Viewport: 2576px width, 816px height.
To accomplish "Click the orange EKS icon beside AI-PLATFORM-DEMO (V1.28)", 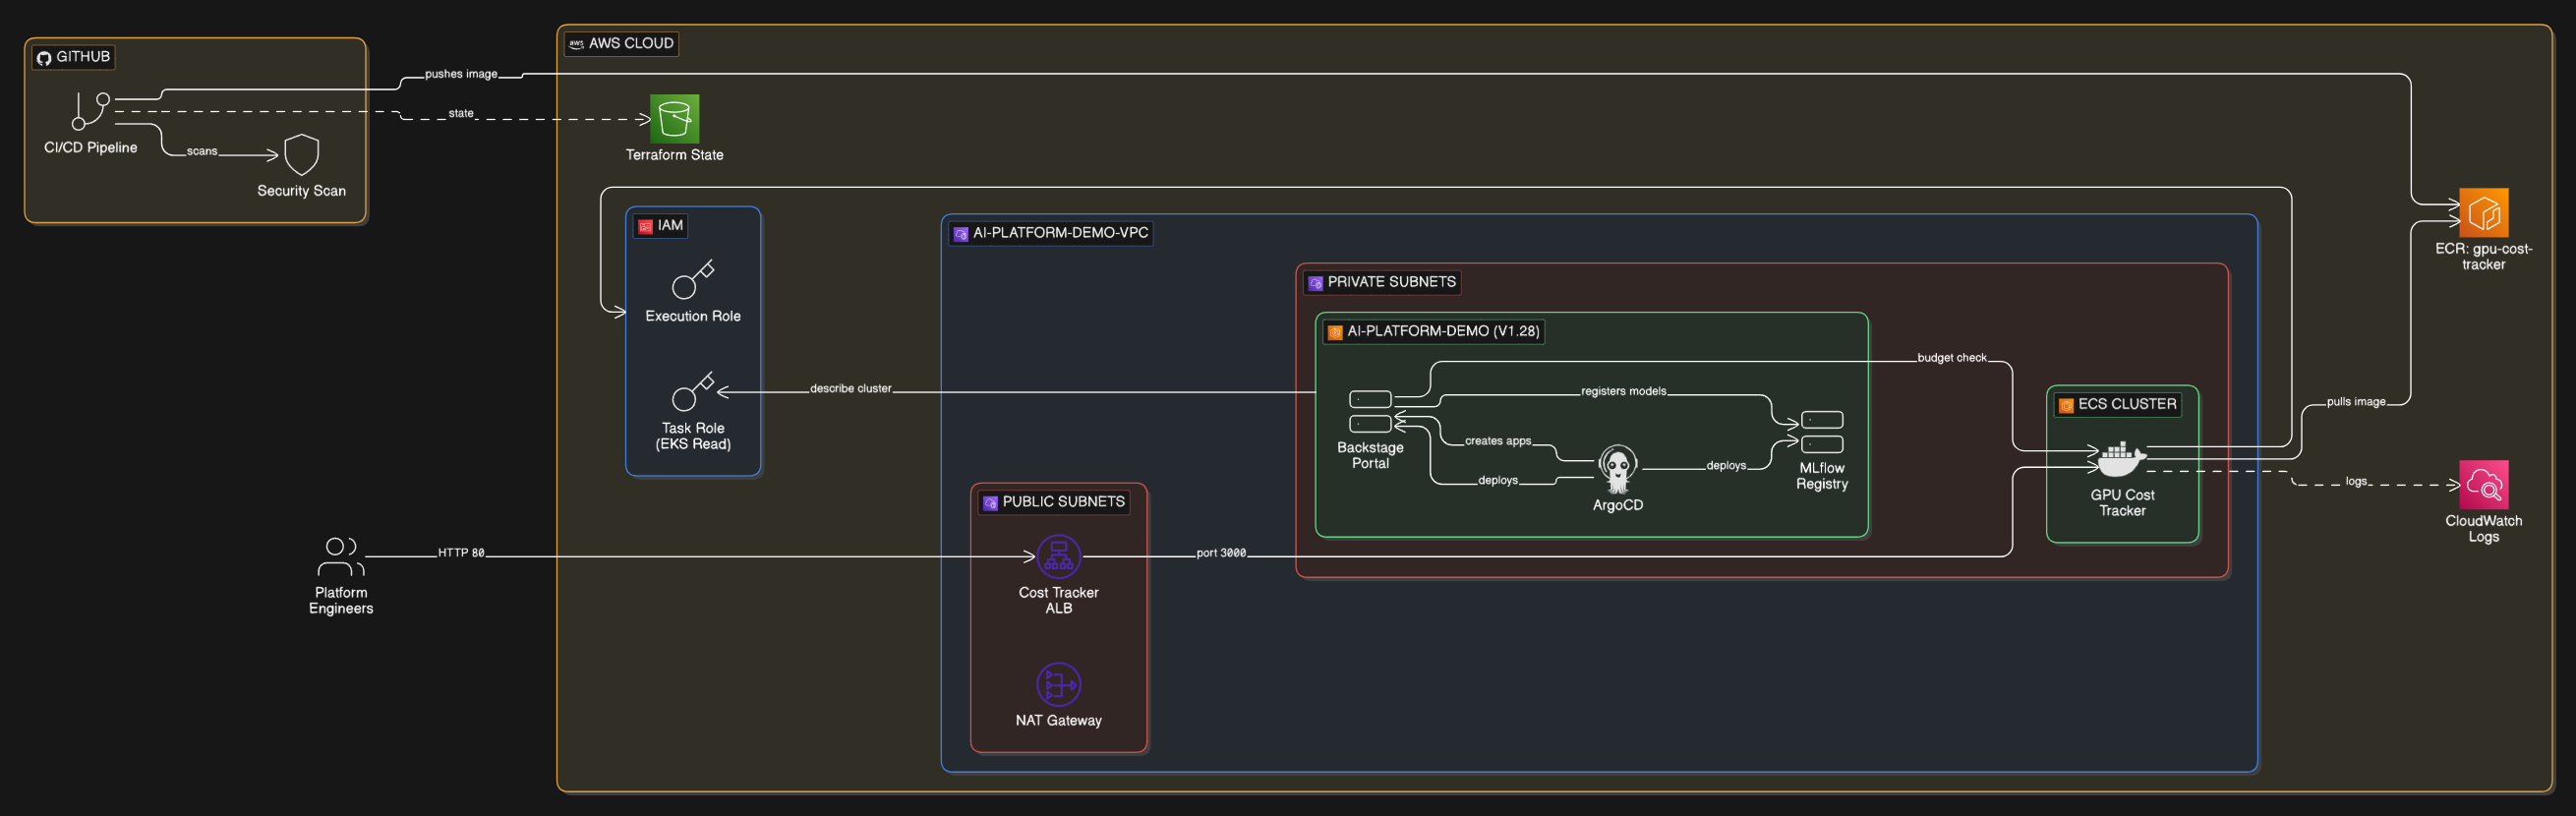I will point(1335,332).
